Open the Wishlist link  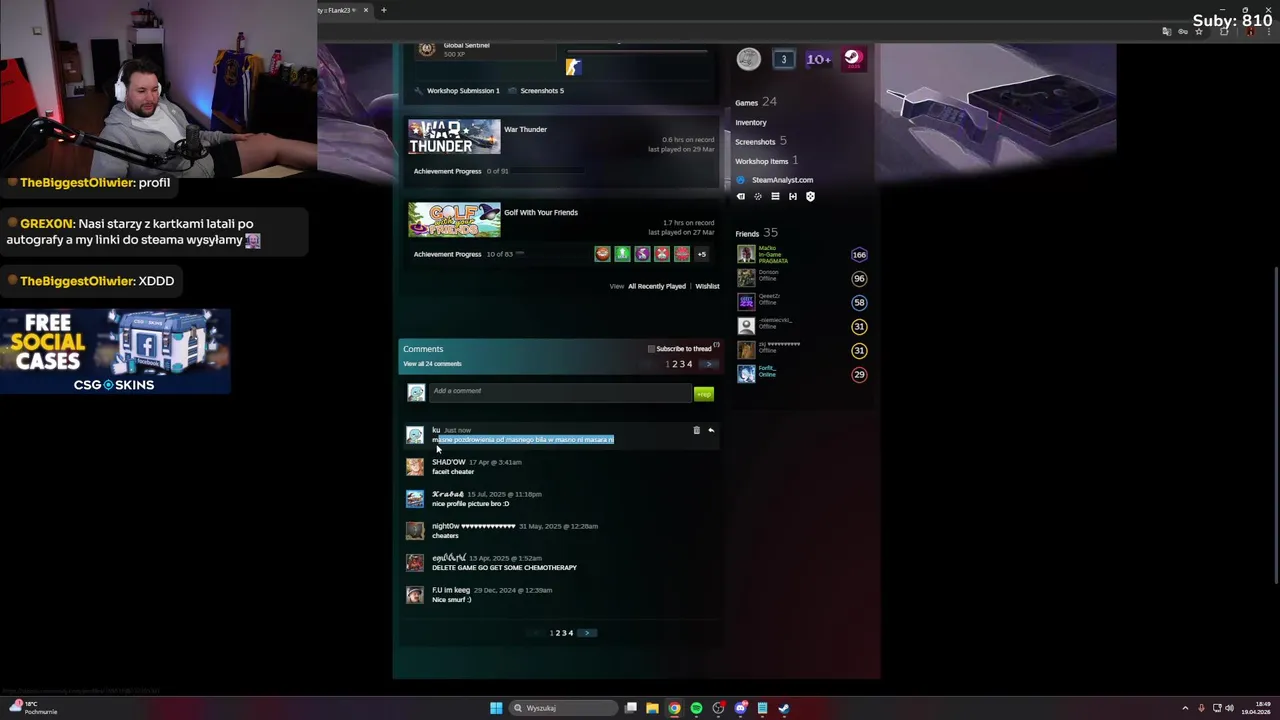click(x=707, y=286)
